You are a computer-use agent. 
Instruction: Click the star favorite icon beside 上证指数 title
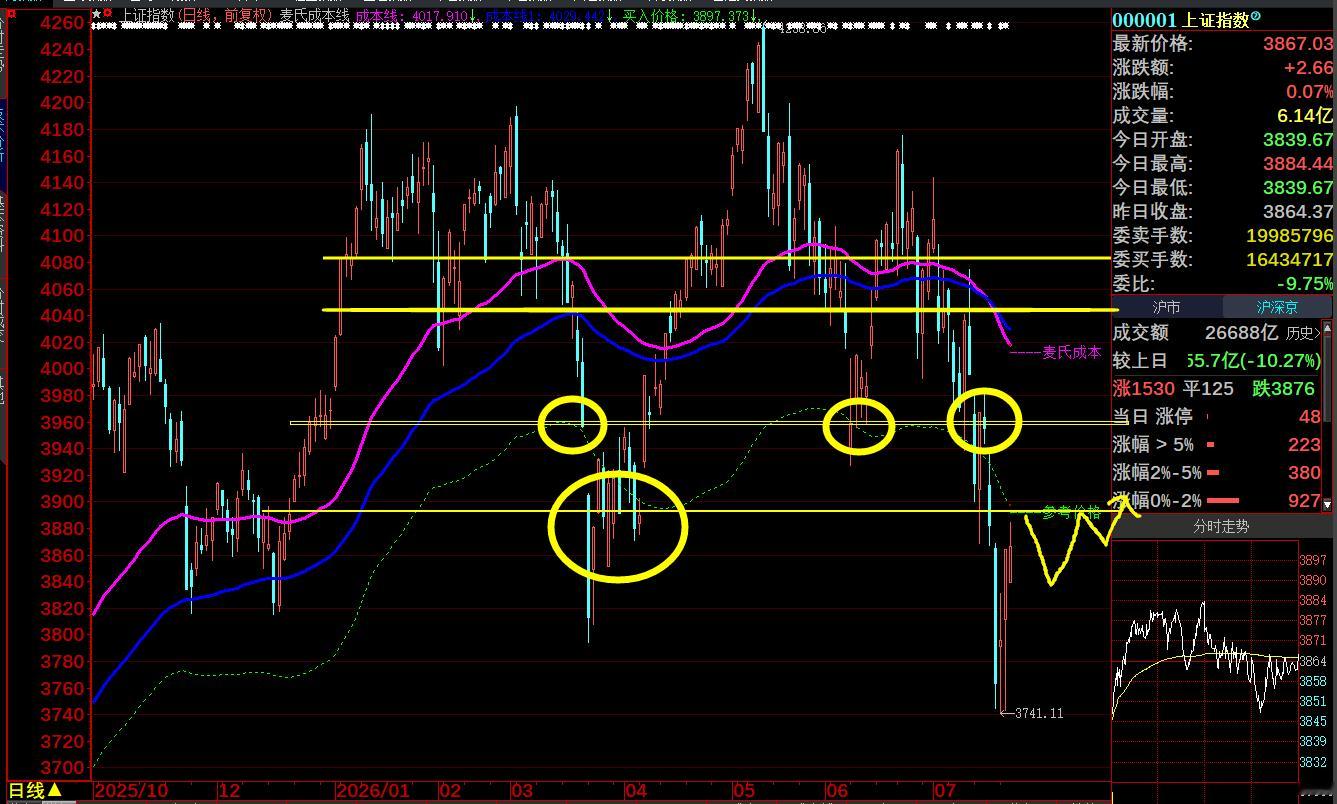tap(95, 15)
